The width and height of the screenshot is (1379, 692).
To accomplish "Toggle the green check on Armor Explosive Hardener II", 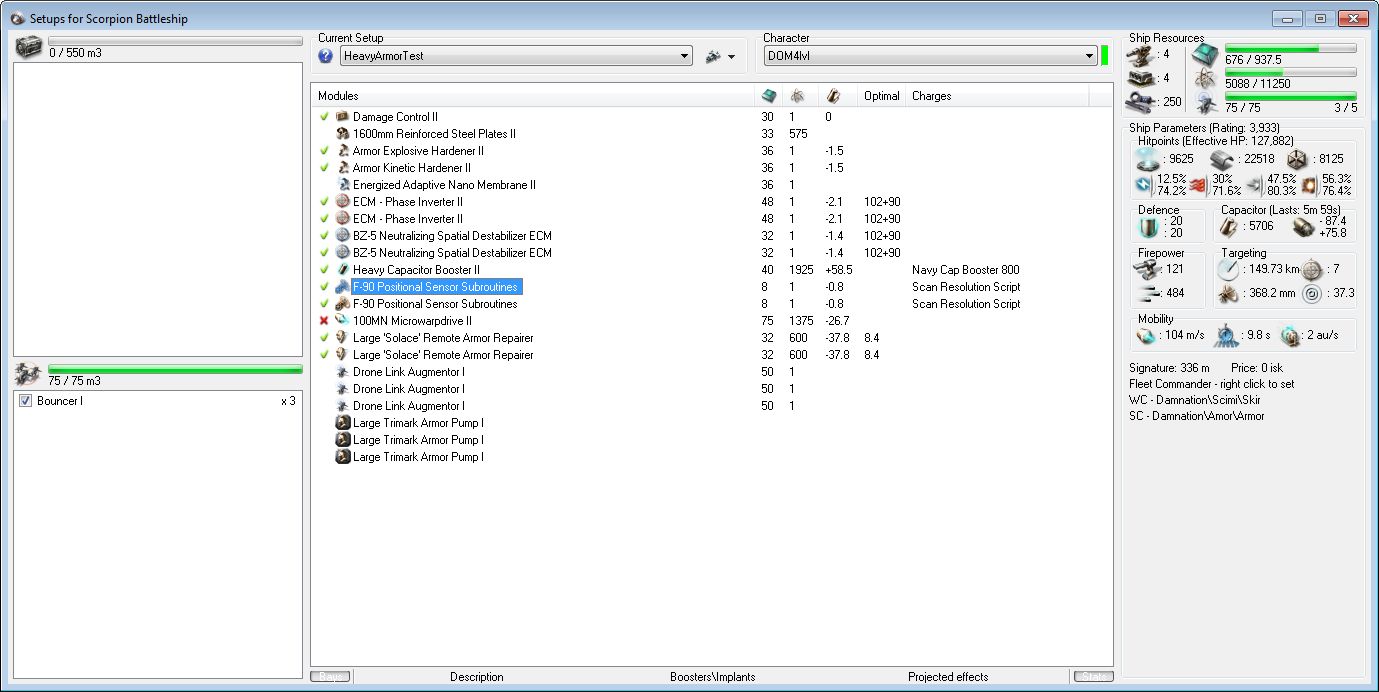I will [x=324, y=151].
